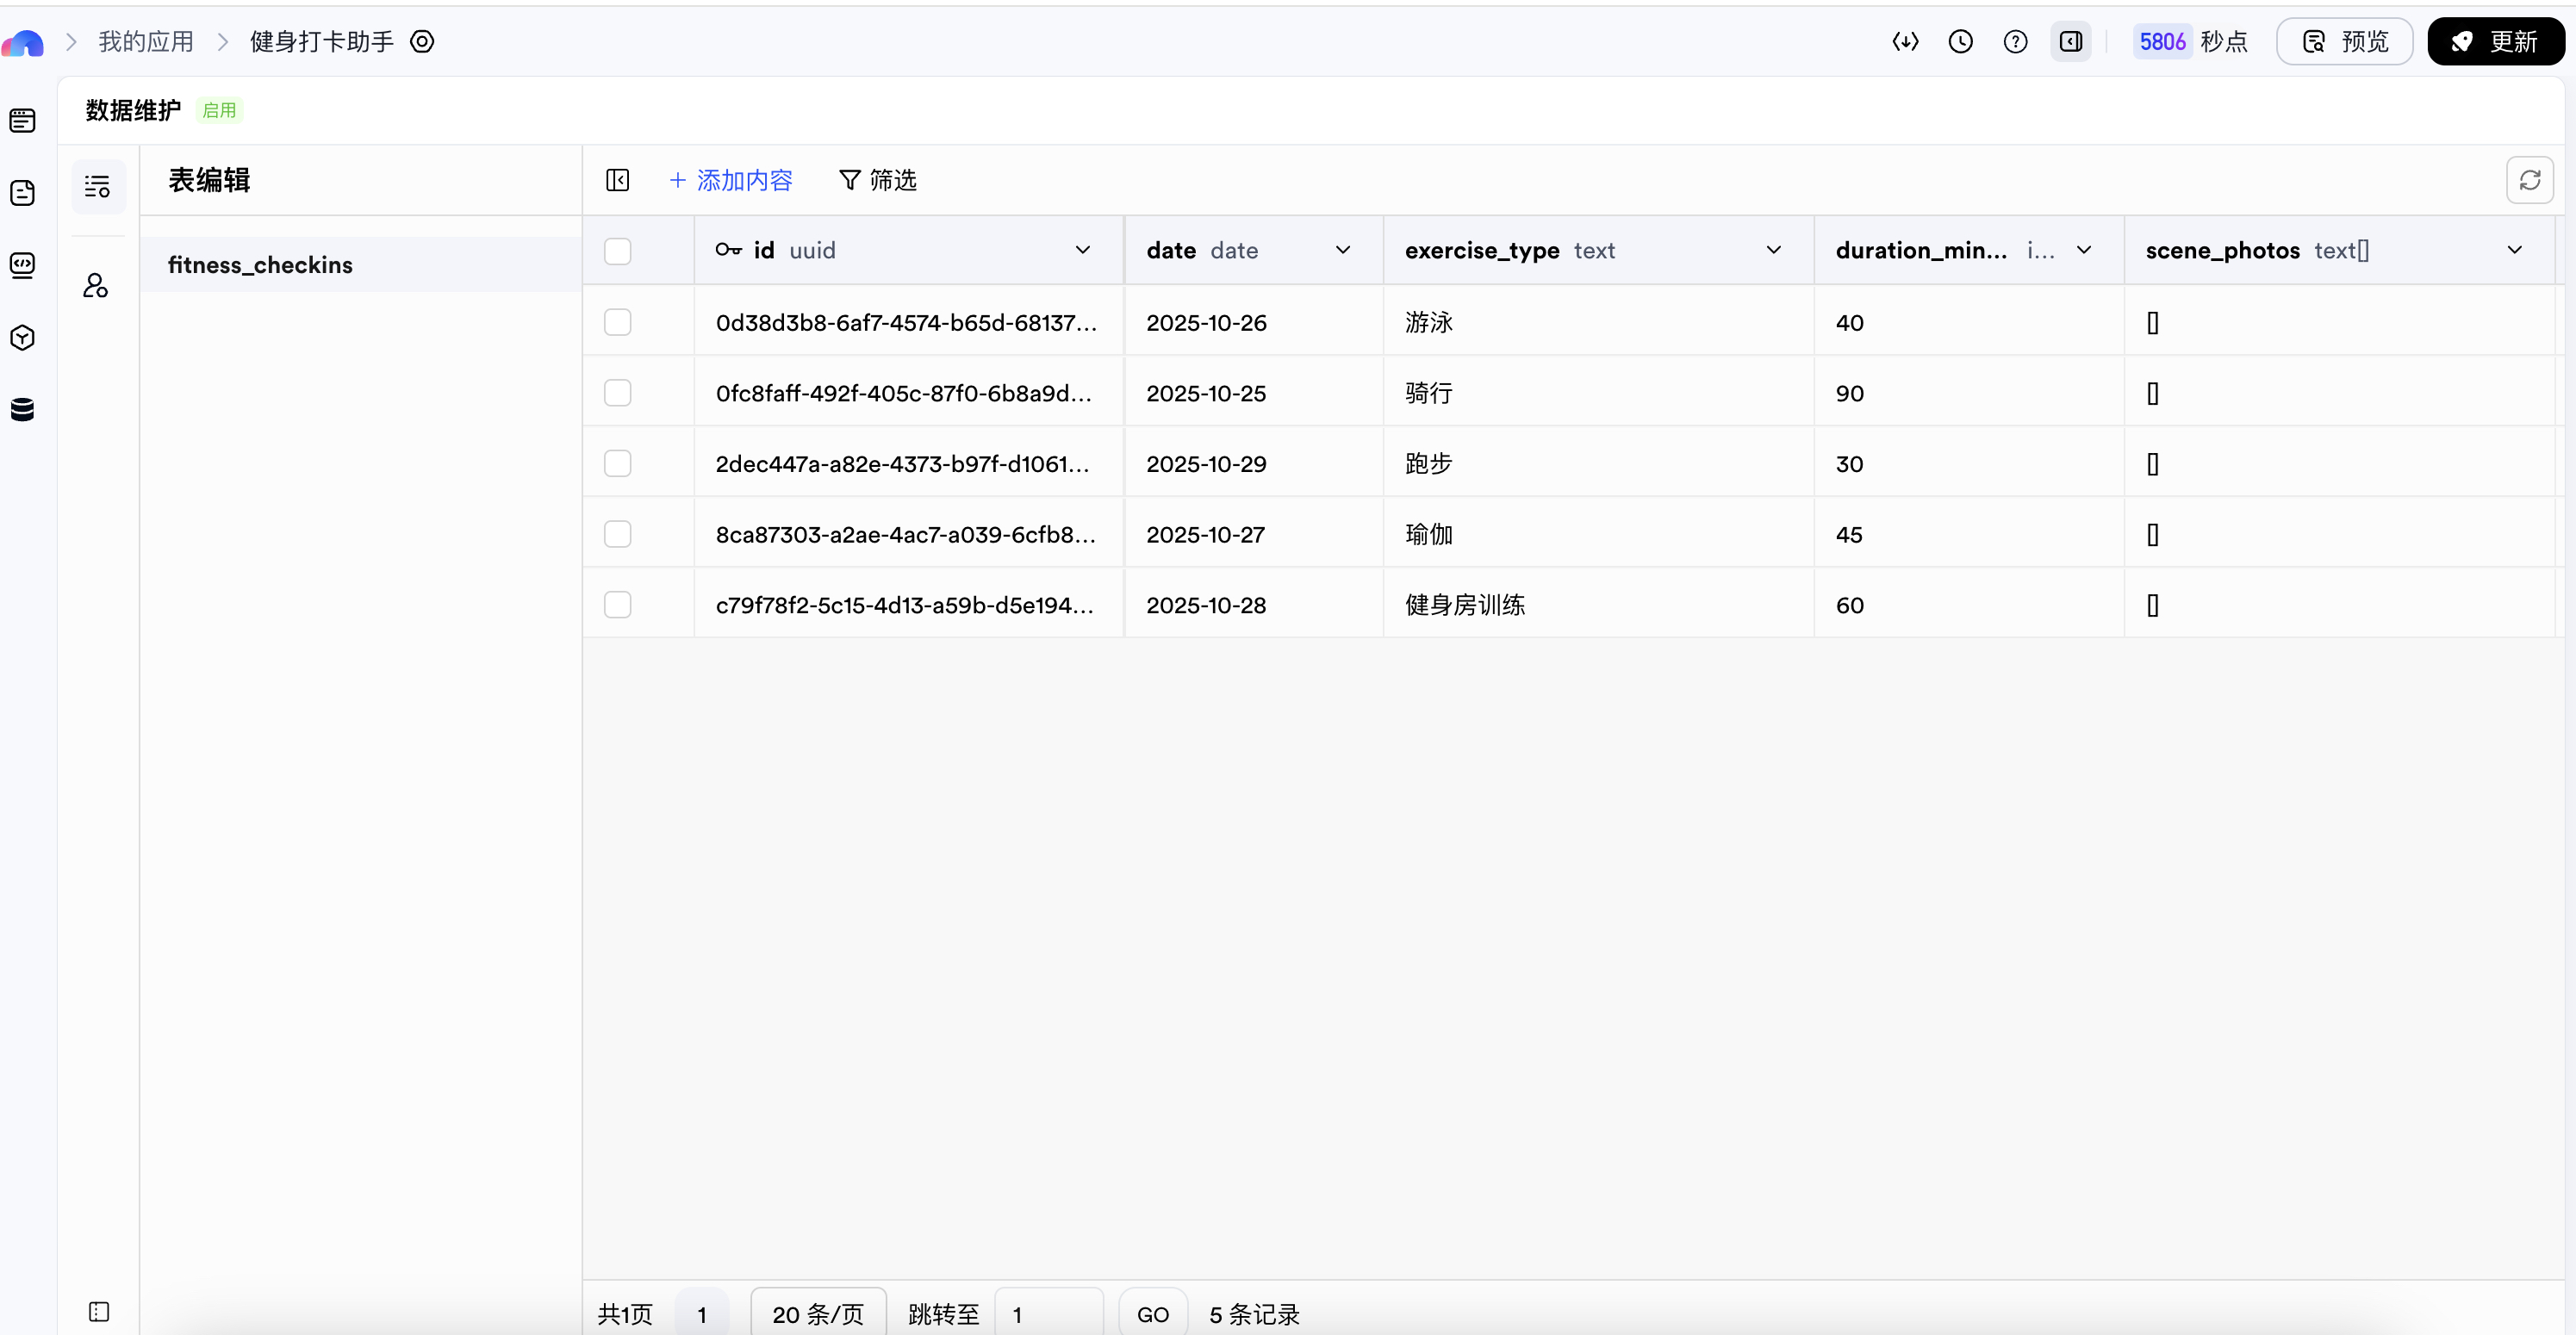This screenshot has width=2576, height=1335.
Task: Toggle the right side panel icon
Action: [x=2070, y=42]
